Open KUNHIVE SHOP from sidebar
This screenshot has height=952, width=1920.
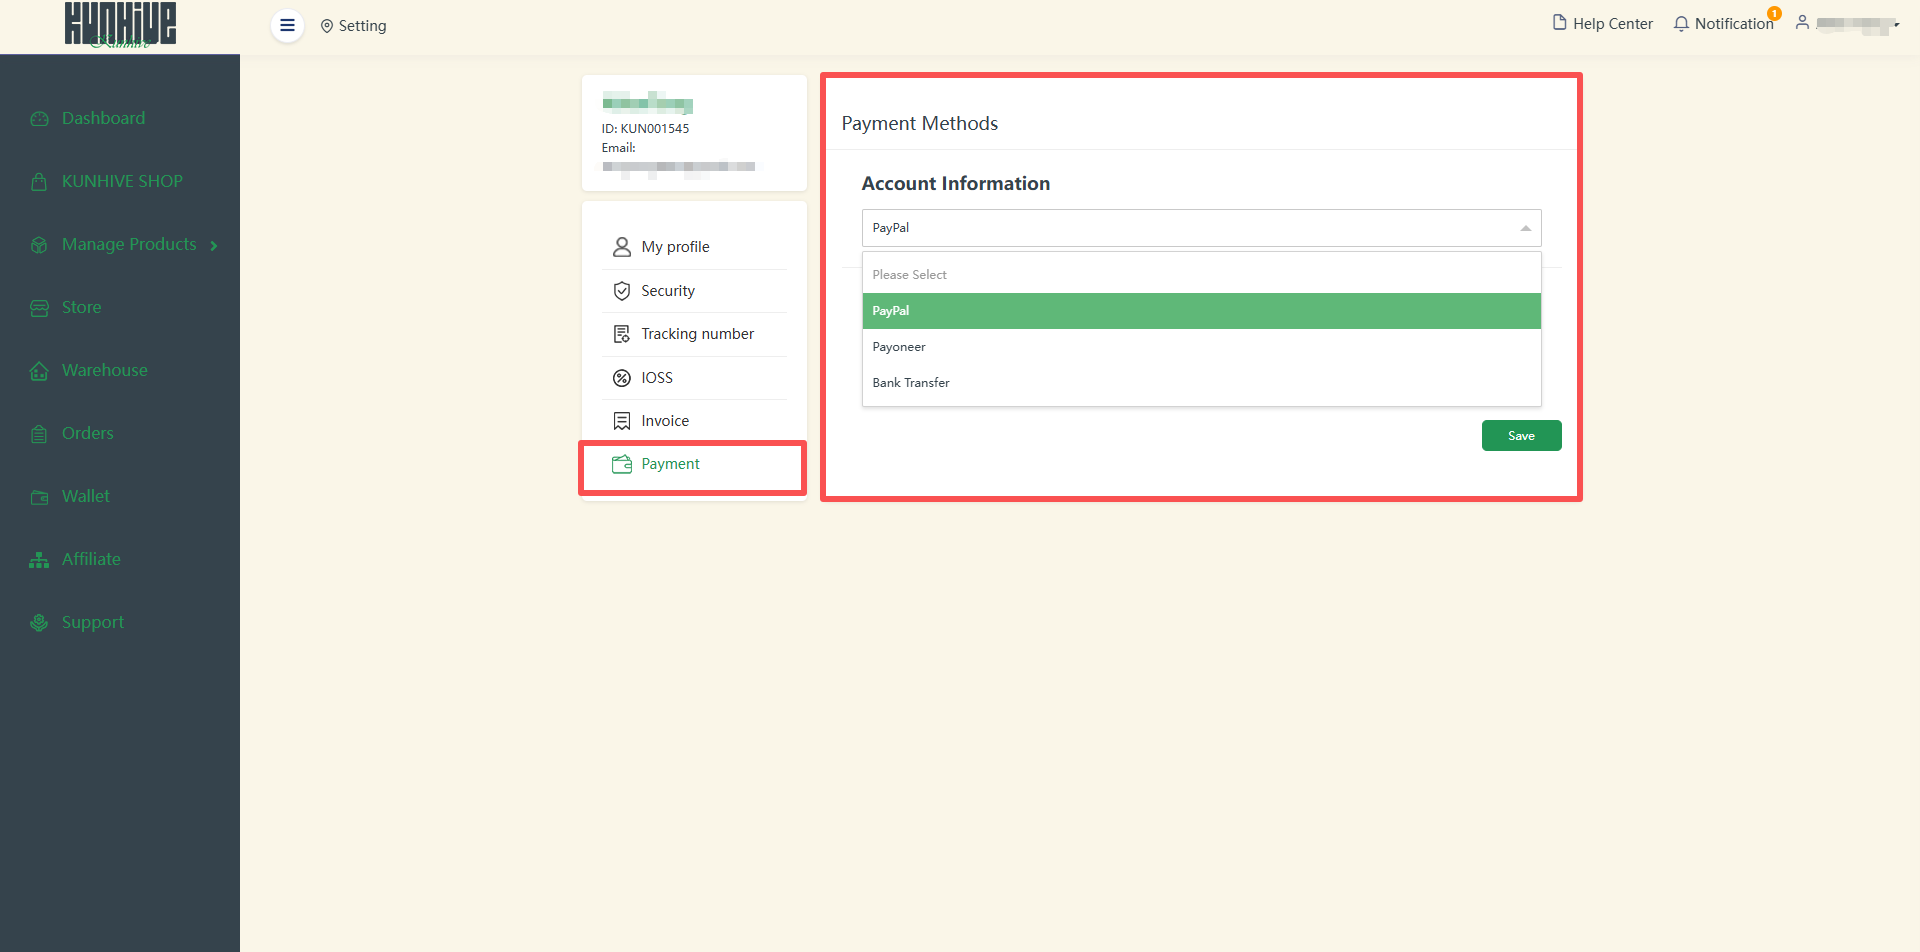pos(122,182)
